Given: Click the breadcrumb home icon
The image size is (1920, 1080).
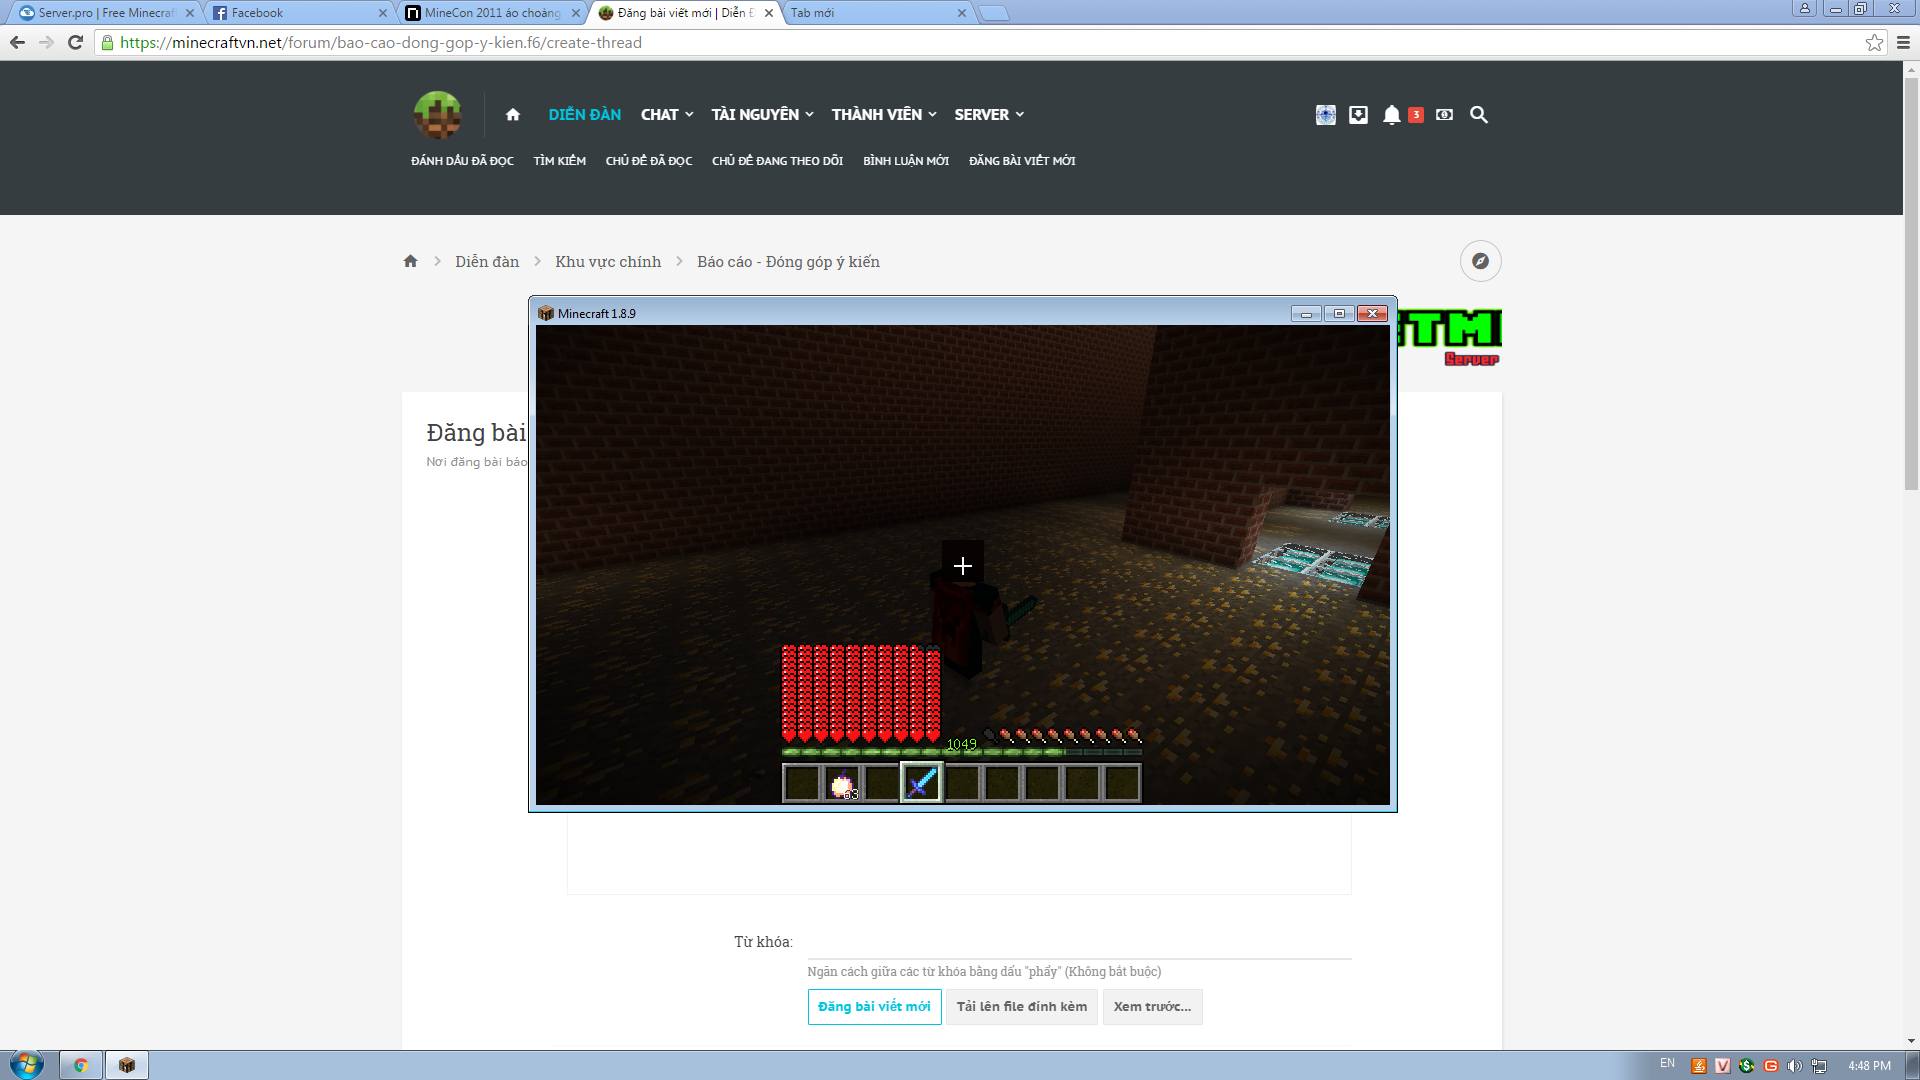Looking at the screenshot, I should pos(410,261).
